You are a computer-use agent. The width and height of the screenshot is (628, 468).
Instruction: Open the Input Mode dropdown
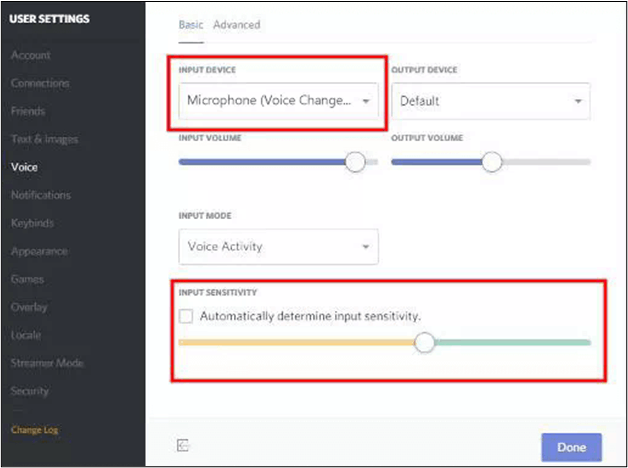[x=279, y=246]
